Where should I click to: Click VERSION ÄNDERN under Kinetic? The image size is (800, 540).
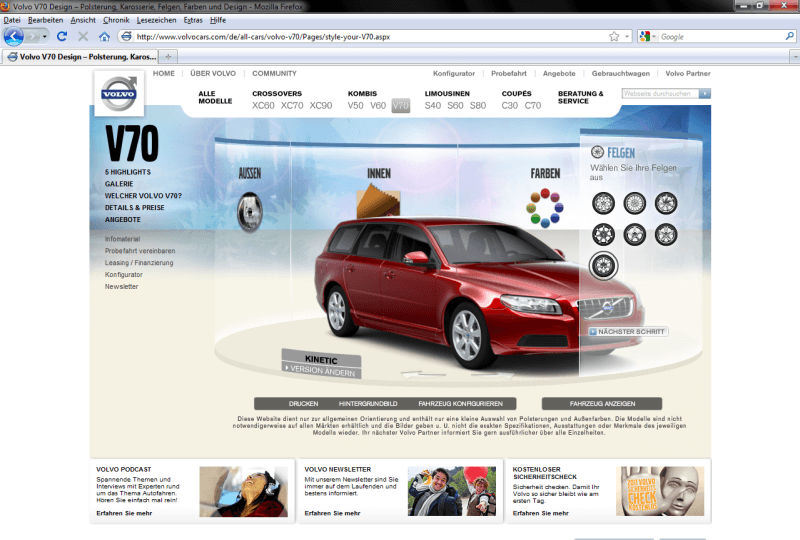click(x=321, y=371)
